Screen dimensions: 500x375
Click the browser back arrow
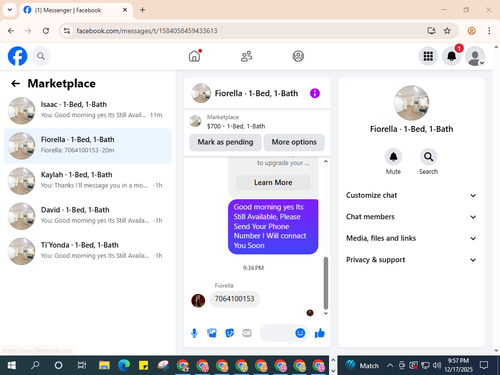[11, 31]
